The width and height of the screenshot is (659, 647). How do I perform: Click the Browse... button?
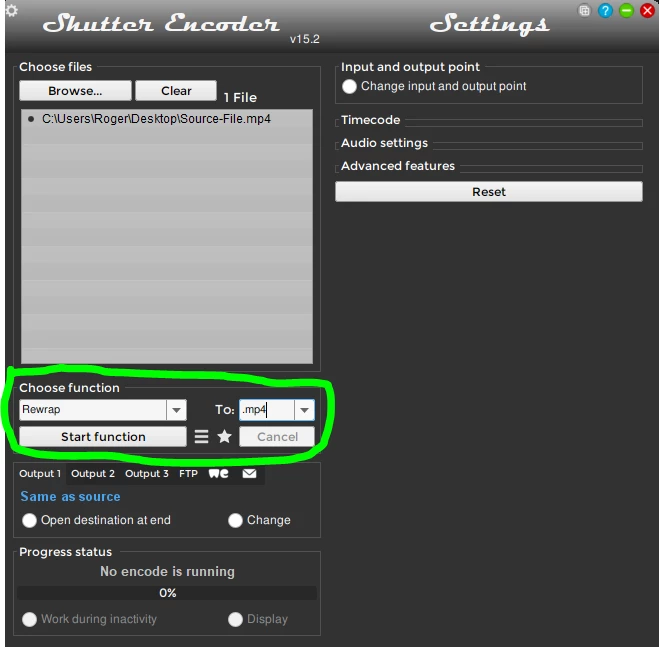(x=75, y=91)
